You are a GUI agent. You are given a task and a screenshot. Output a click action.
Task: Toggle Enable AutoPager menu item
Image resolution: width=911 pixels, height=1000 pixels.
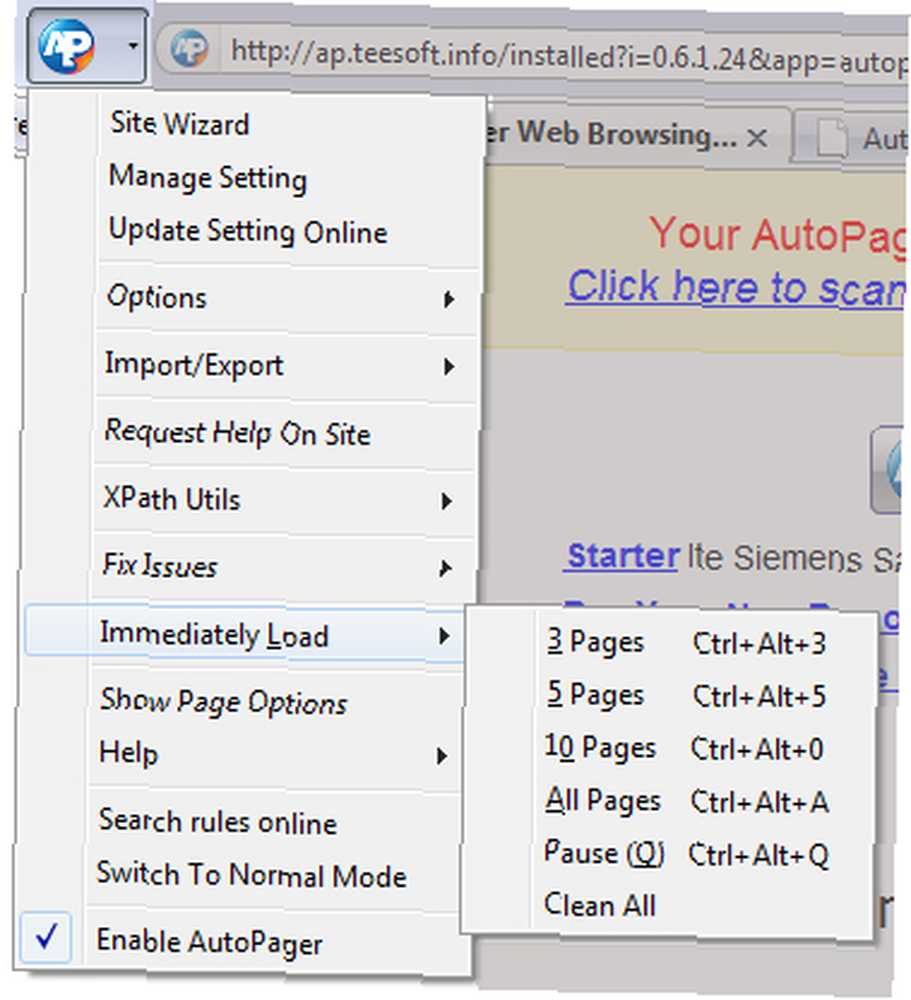tap(246, 941)
